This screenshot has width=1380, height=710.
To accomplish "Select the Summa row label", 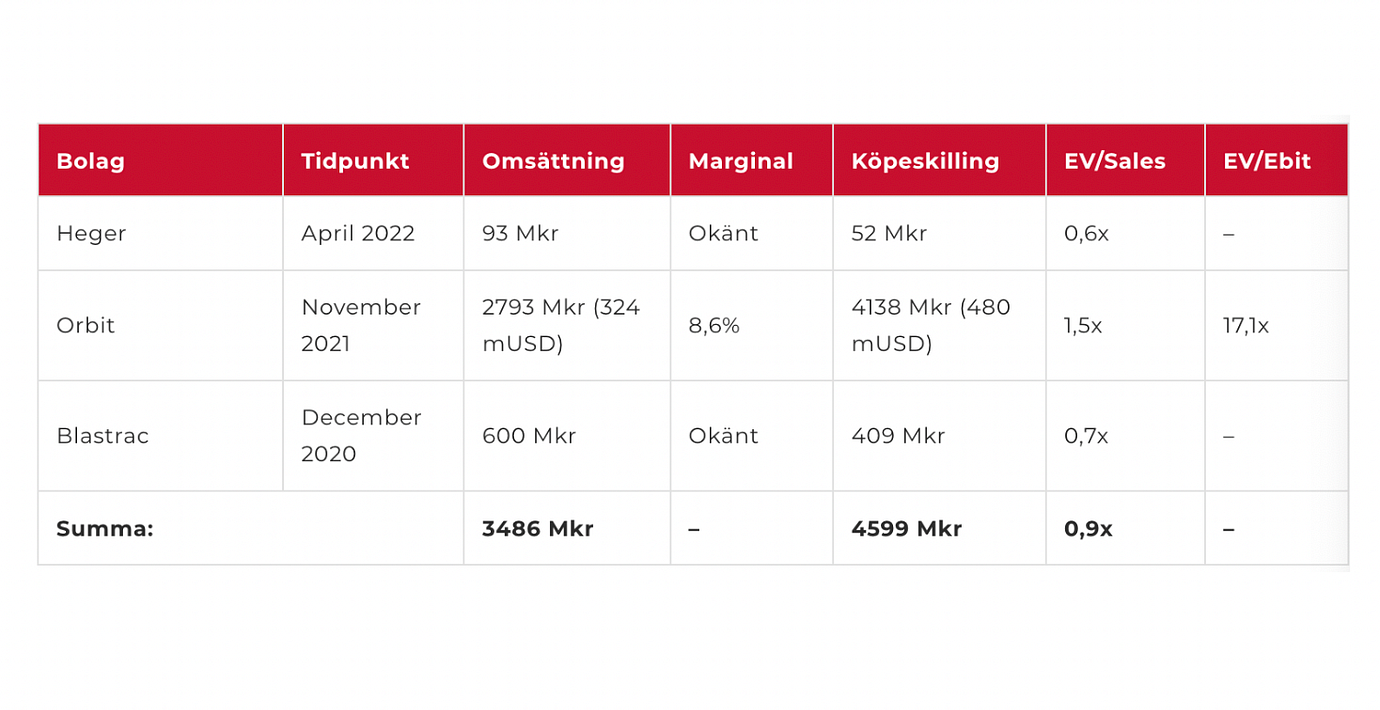I will (x=105, y=528).
